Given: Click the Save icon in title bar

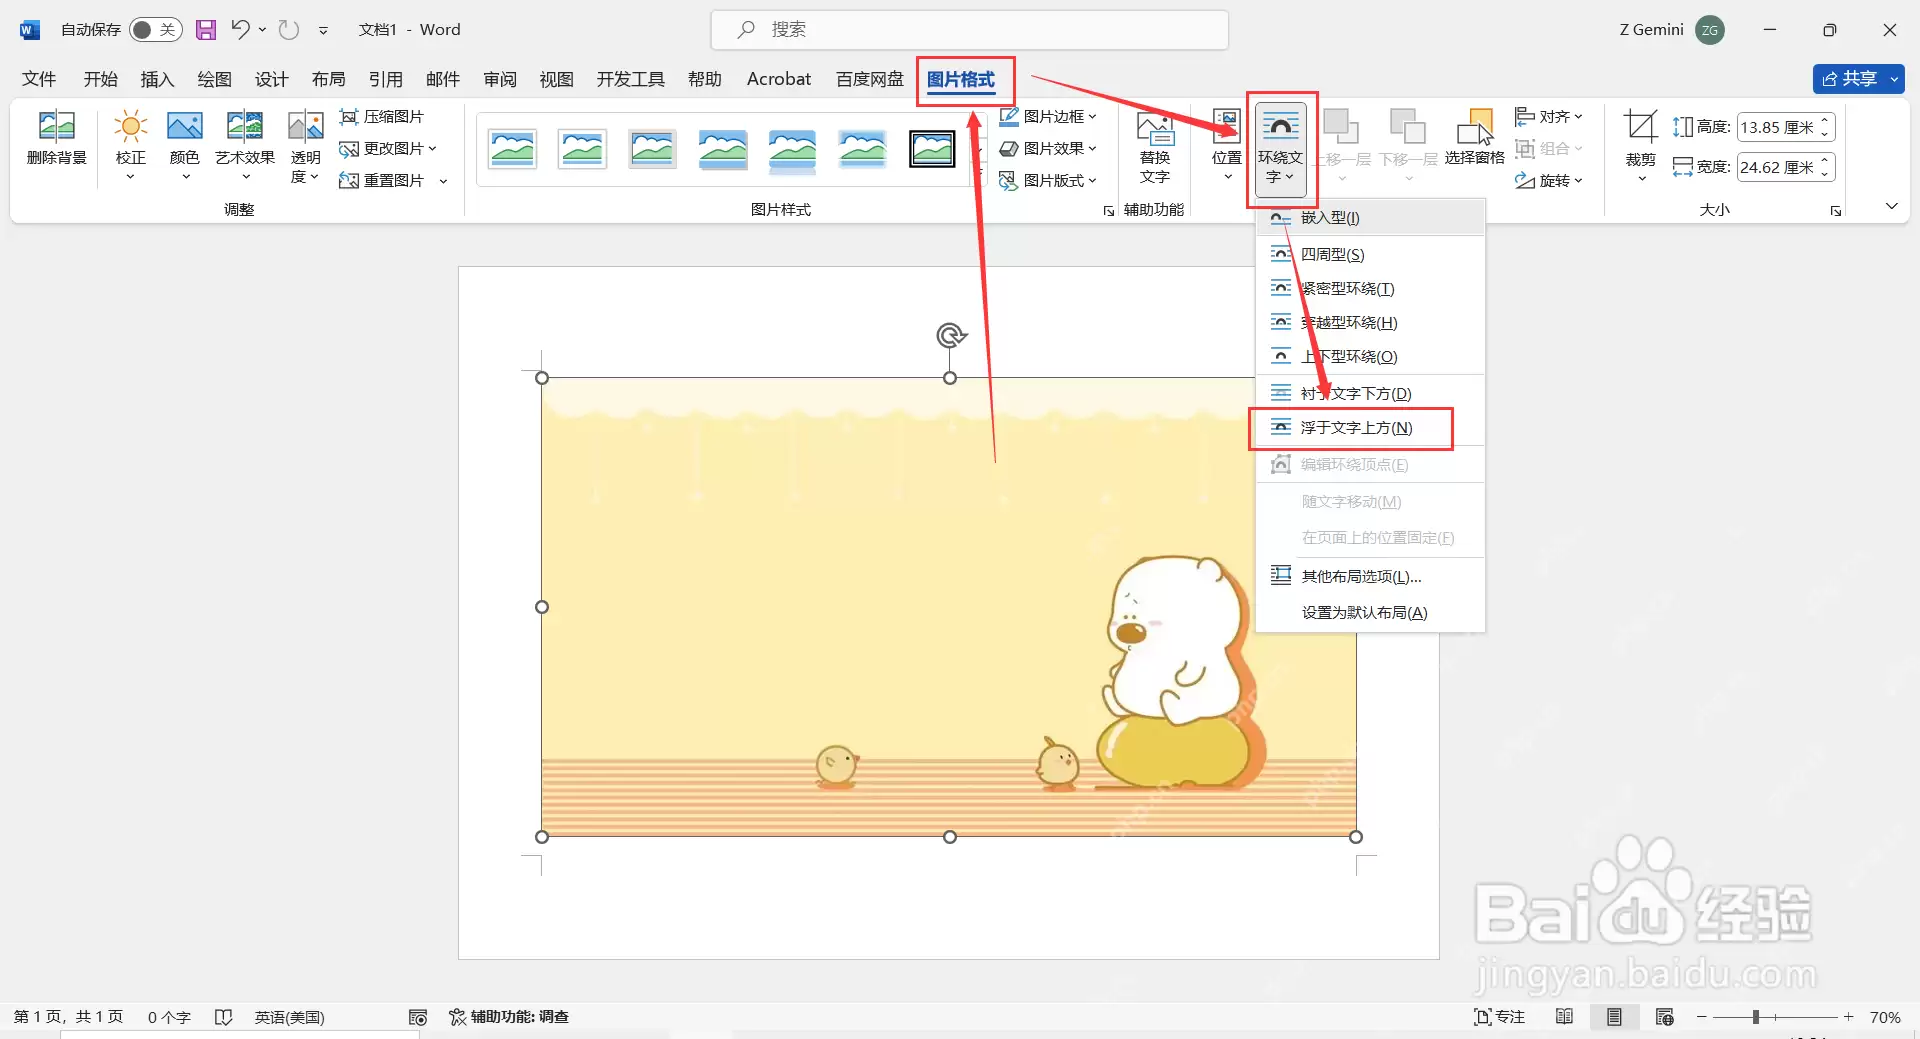Looking at the screenshot, I should [x=206, y=30].
